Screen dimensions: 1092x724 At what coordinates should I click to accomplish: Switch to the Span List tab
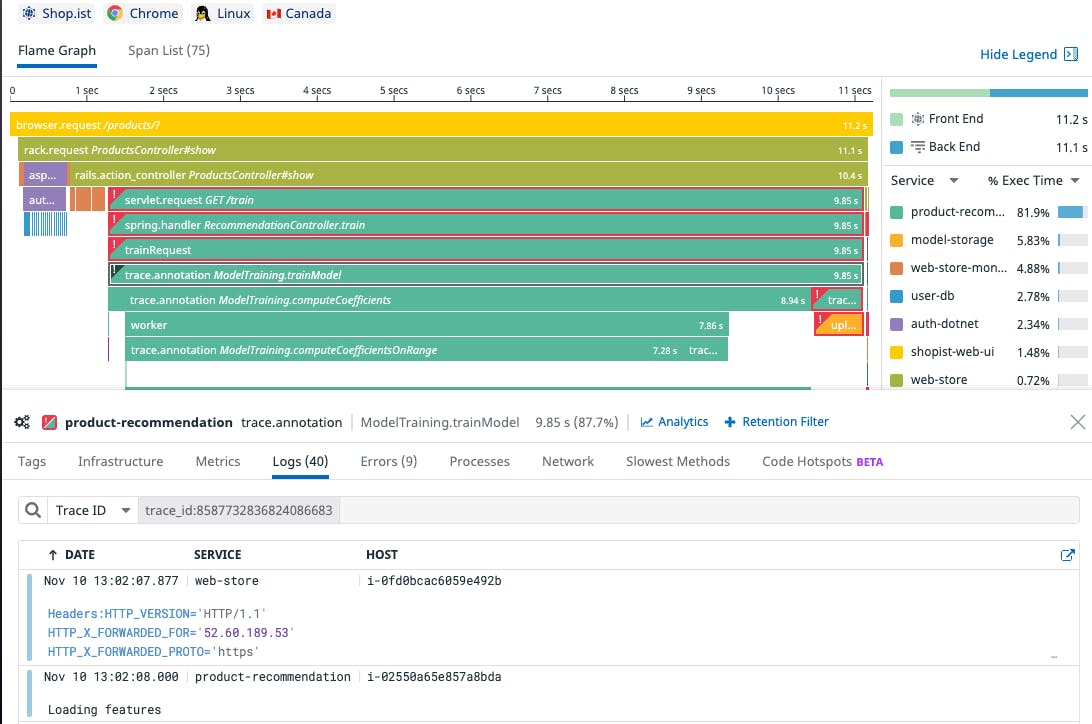click(x=168, y=50)
